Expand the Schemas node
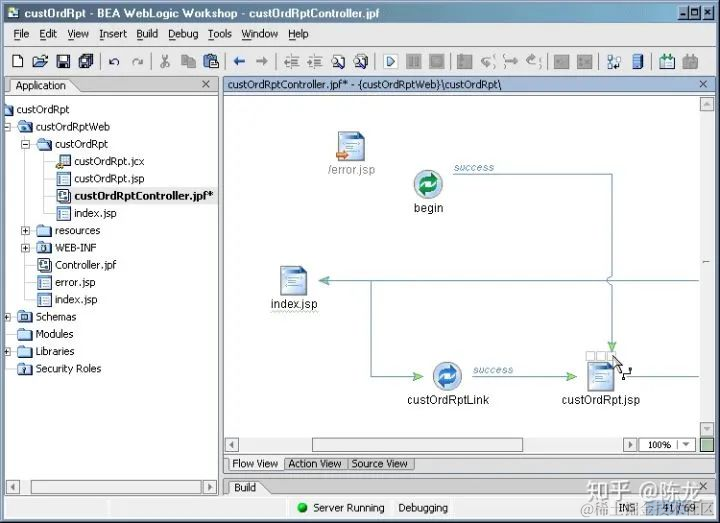The height and width of the screenshot is (523, 720). (x=7, y=317)
